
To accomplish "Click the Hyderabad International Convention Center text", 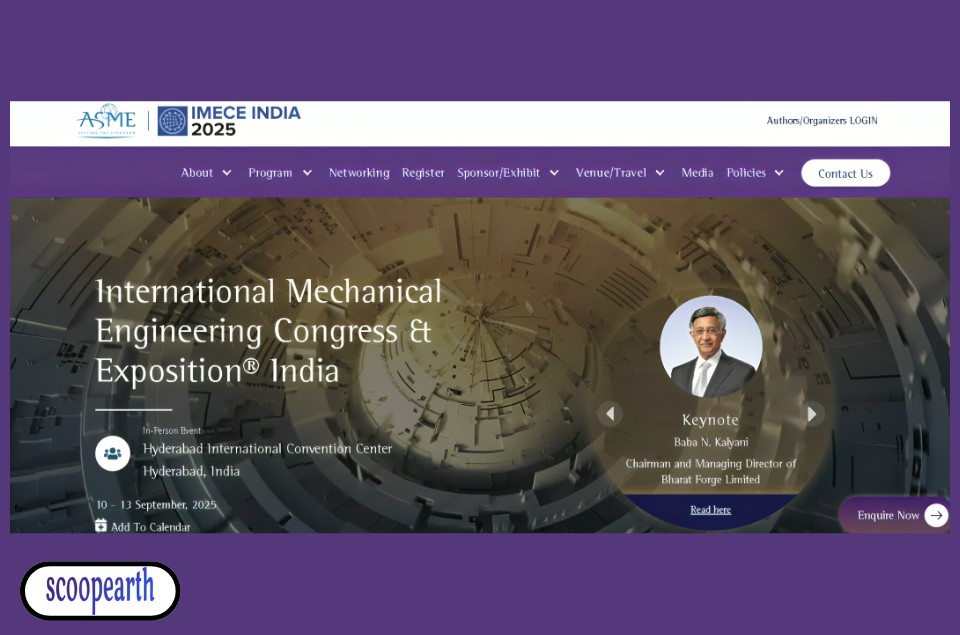I will point(268,448).
